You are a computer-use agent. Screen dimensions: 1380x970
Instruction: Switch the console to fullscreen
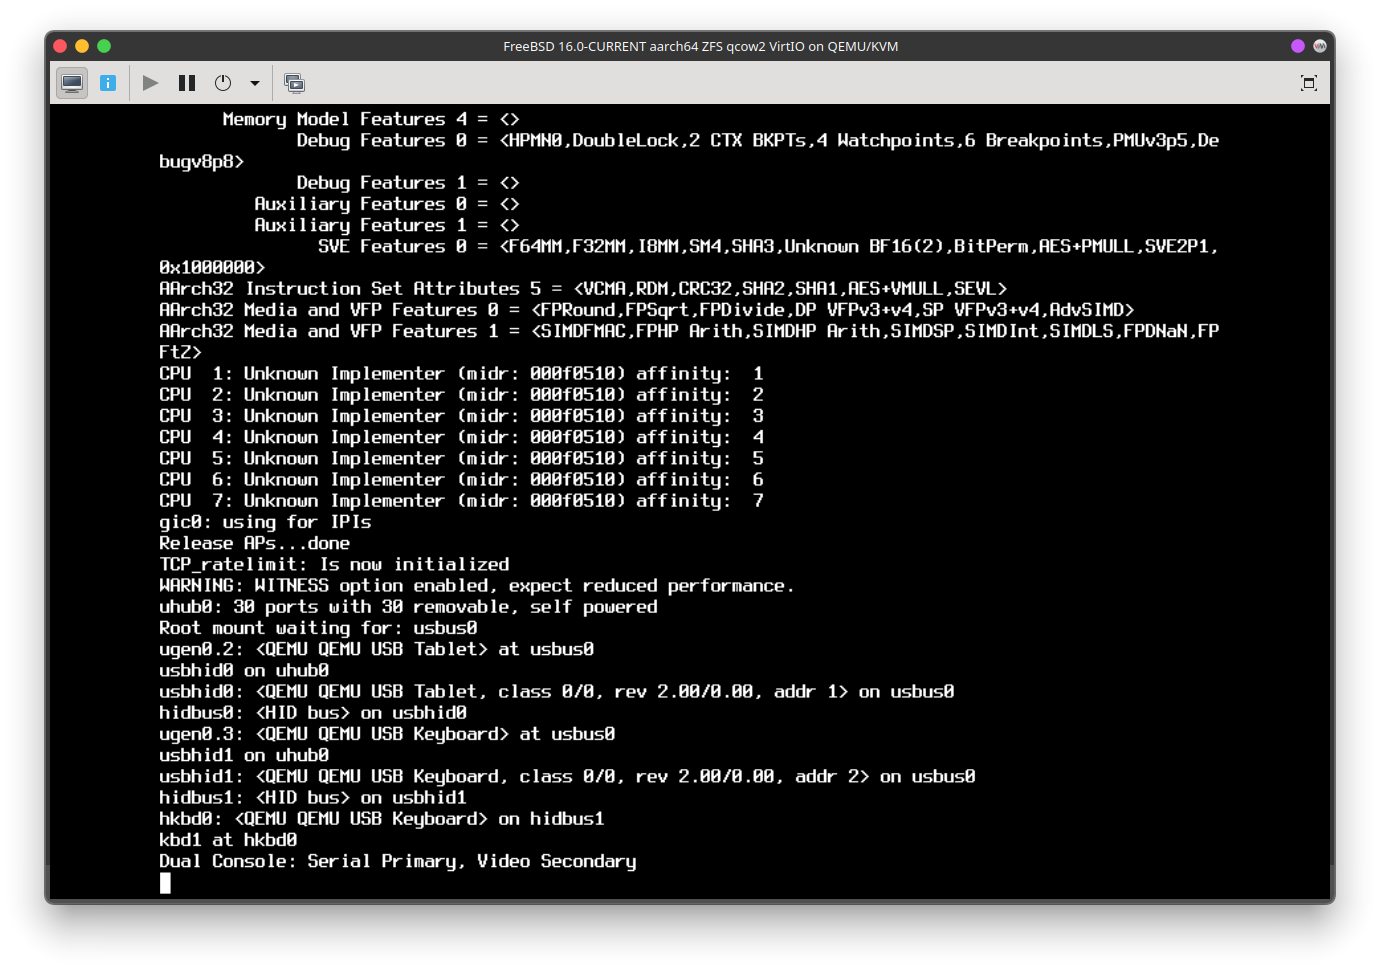click(x=1308, y=83)
